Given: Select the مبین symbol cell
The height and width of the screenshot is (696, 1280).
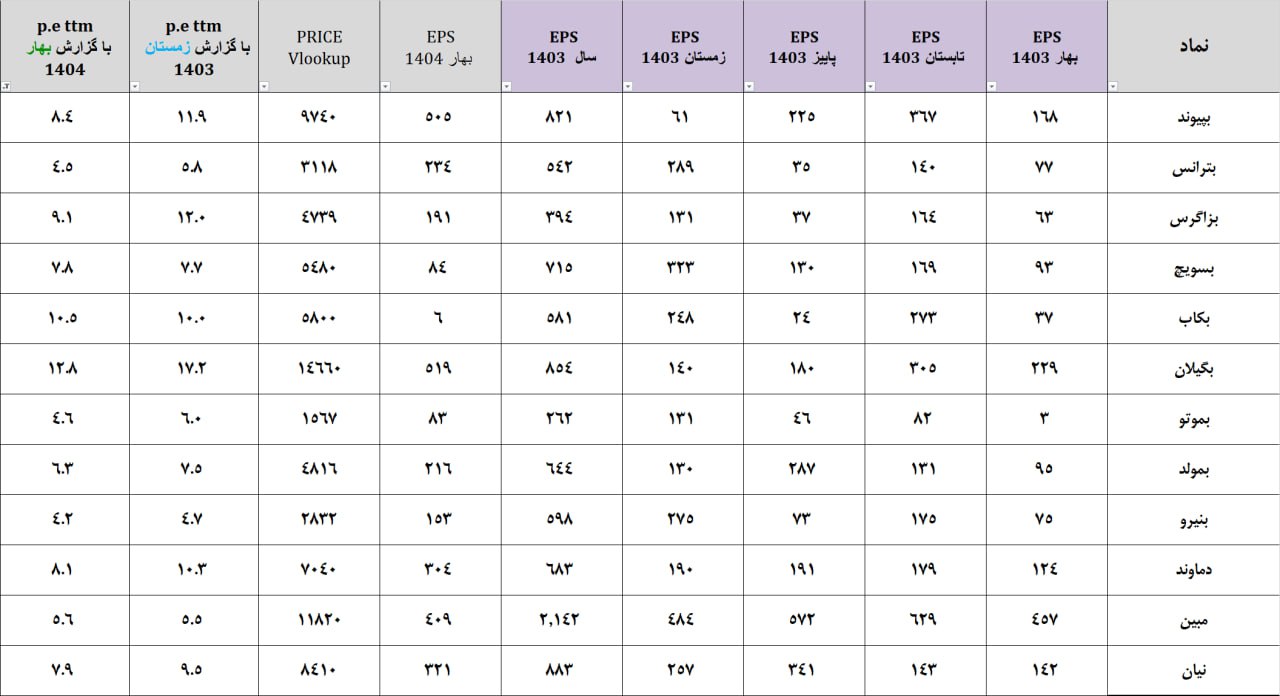Looking at the screenshot, I should (x=1194, y=620).
